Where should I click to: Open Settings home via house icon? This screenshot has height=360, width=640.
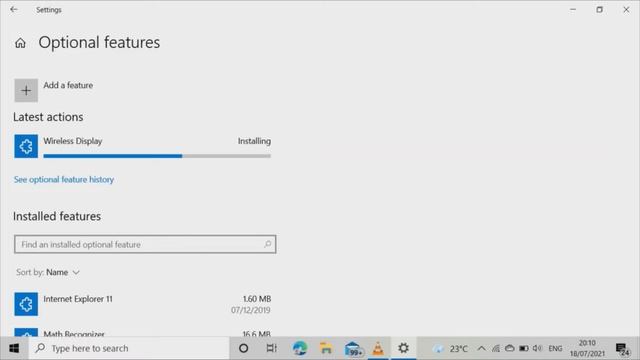(x=20, y=43)
